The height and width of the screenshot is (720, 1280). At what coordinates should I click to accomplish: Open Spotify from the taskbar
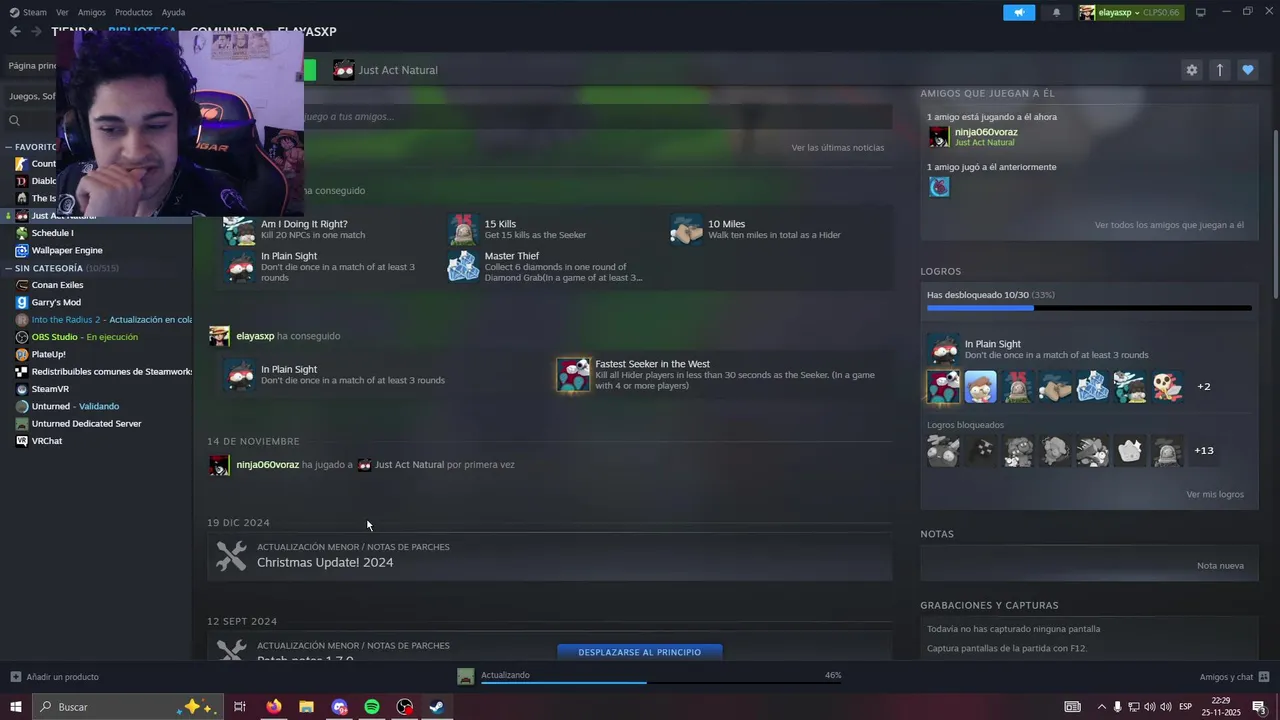pos(372,707)
